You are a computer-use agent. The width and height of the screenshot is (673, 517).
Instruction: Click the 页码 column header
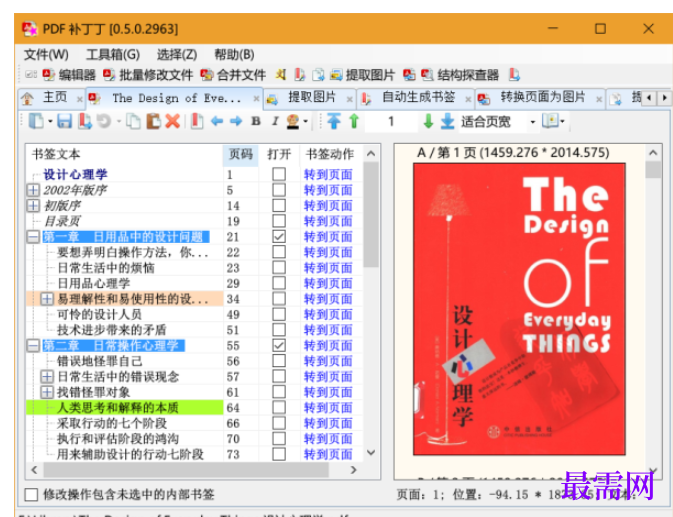[x=241, y=154]
